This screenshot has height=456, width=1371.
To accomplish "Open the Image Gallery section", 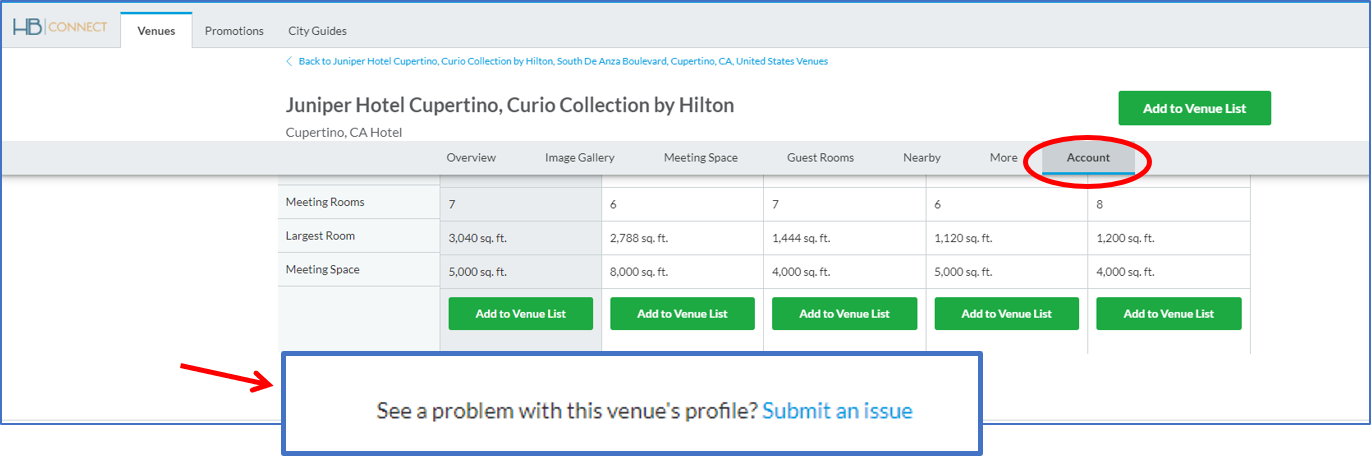I will (580, 158).
